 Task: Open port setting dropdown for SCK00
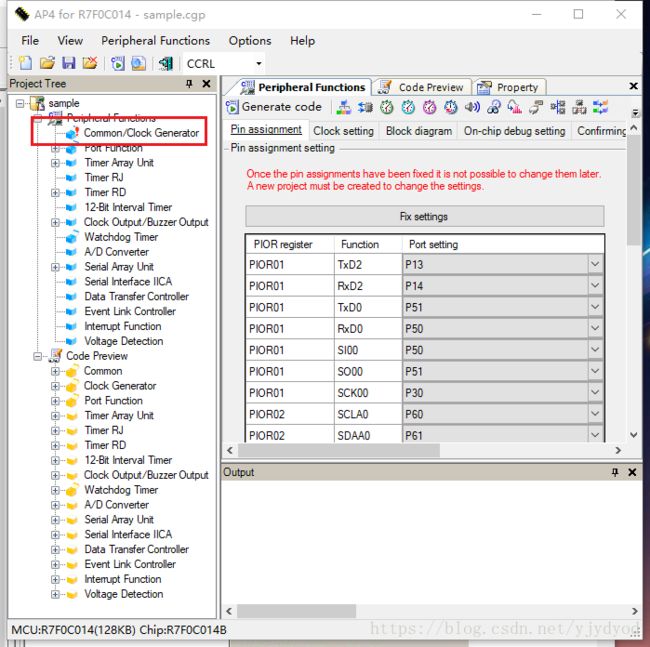(595, 393)
